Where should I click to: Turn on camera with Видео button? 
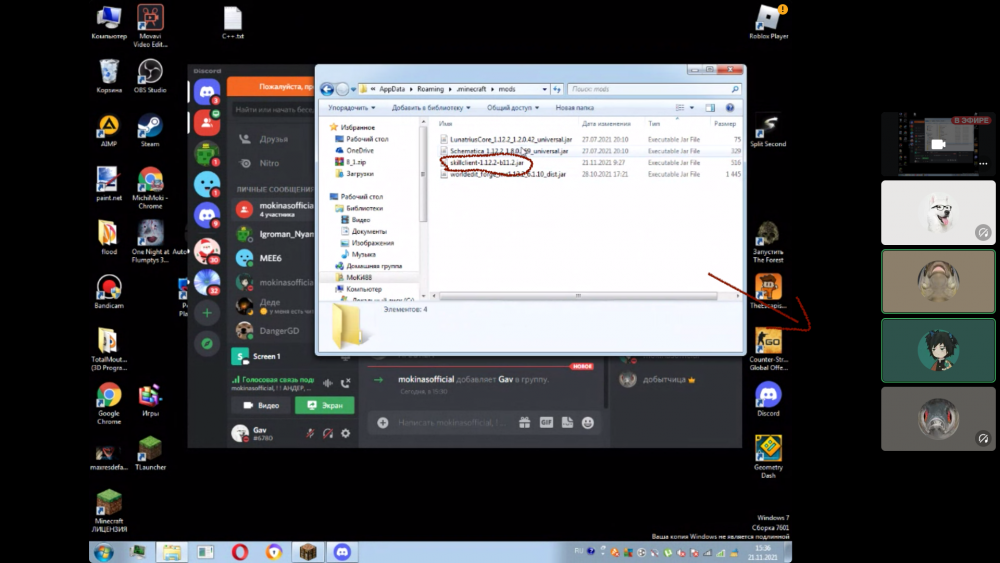[x=261, y=405]
